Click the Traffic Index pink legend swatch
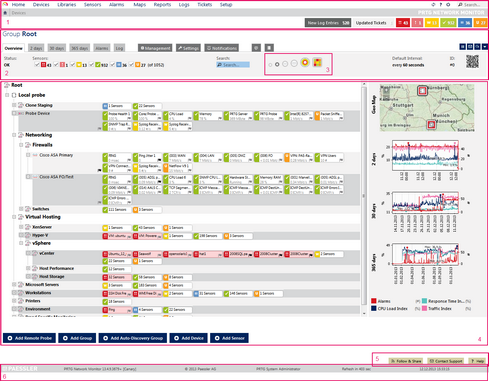489x382 pixels. pyautogui.click(x=424, y=309)
